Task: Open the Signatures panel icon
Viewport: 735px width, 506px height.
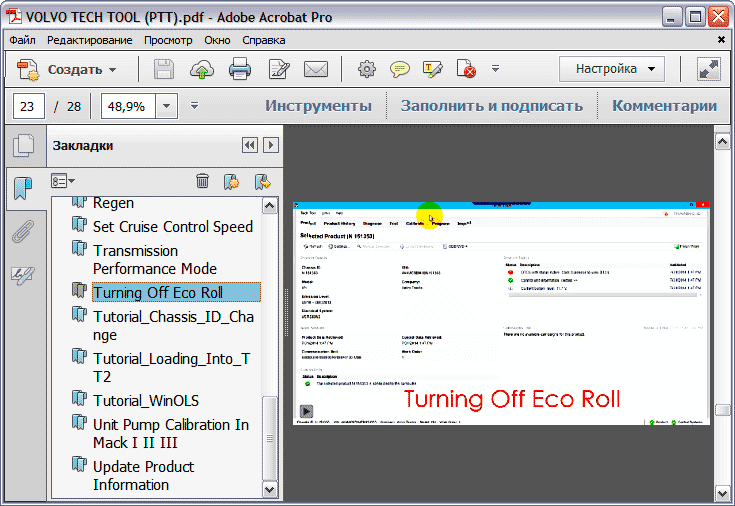Action: click(x=22, y=275)
